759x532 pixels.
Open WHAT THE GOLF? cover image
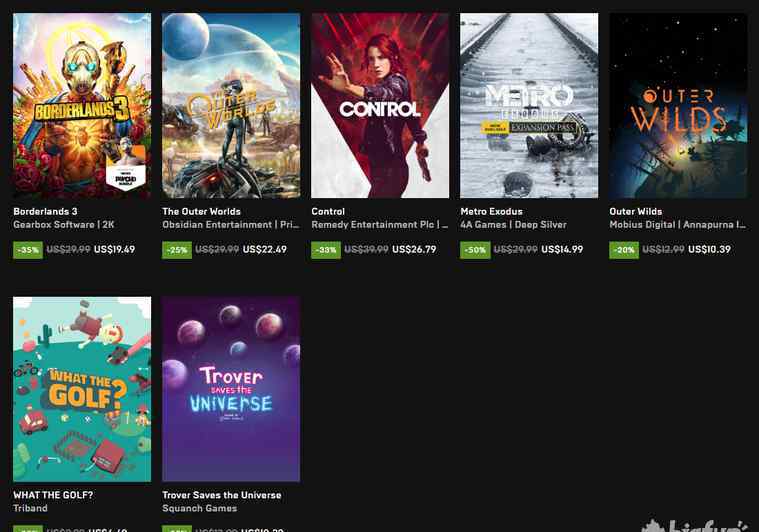[82, 389]
